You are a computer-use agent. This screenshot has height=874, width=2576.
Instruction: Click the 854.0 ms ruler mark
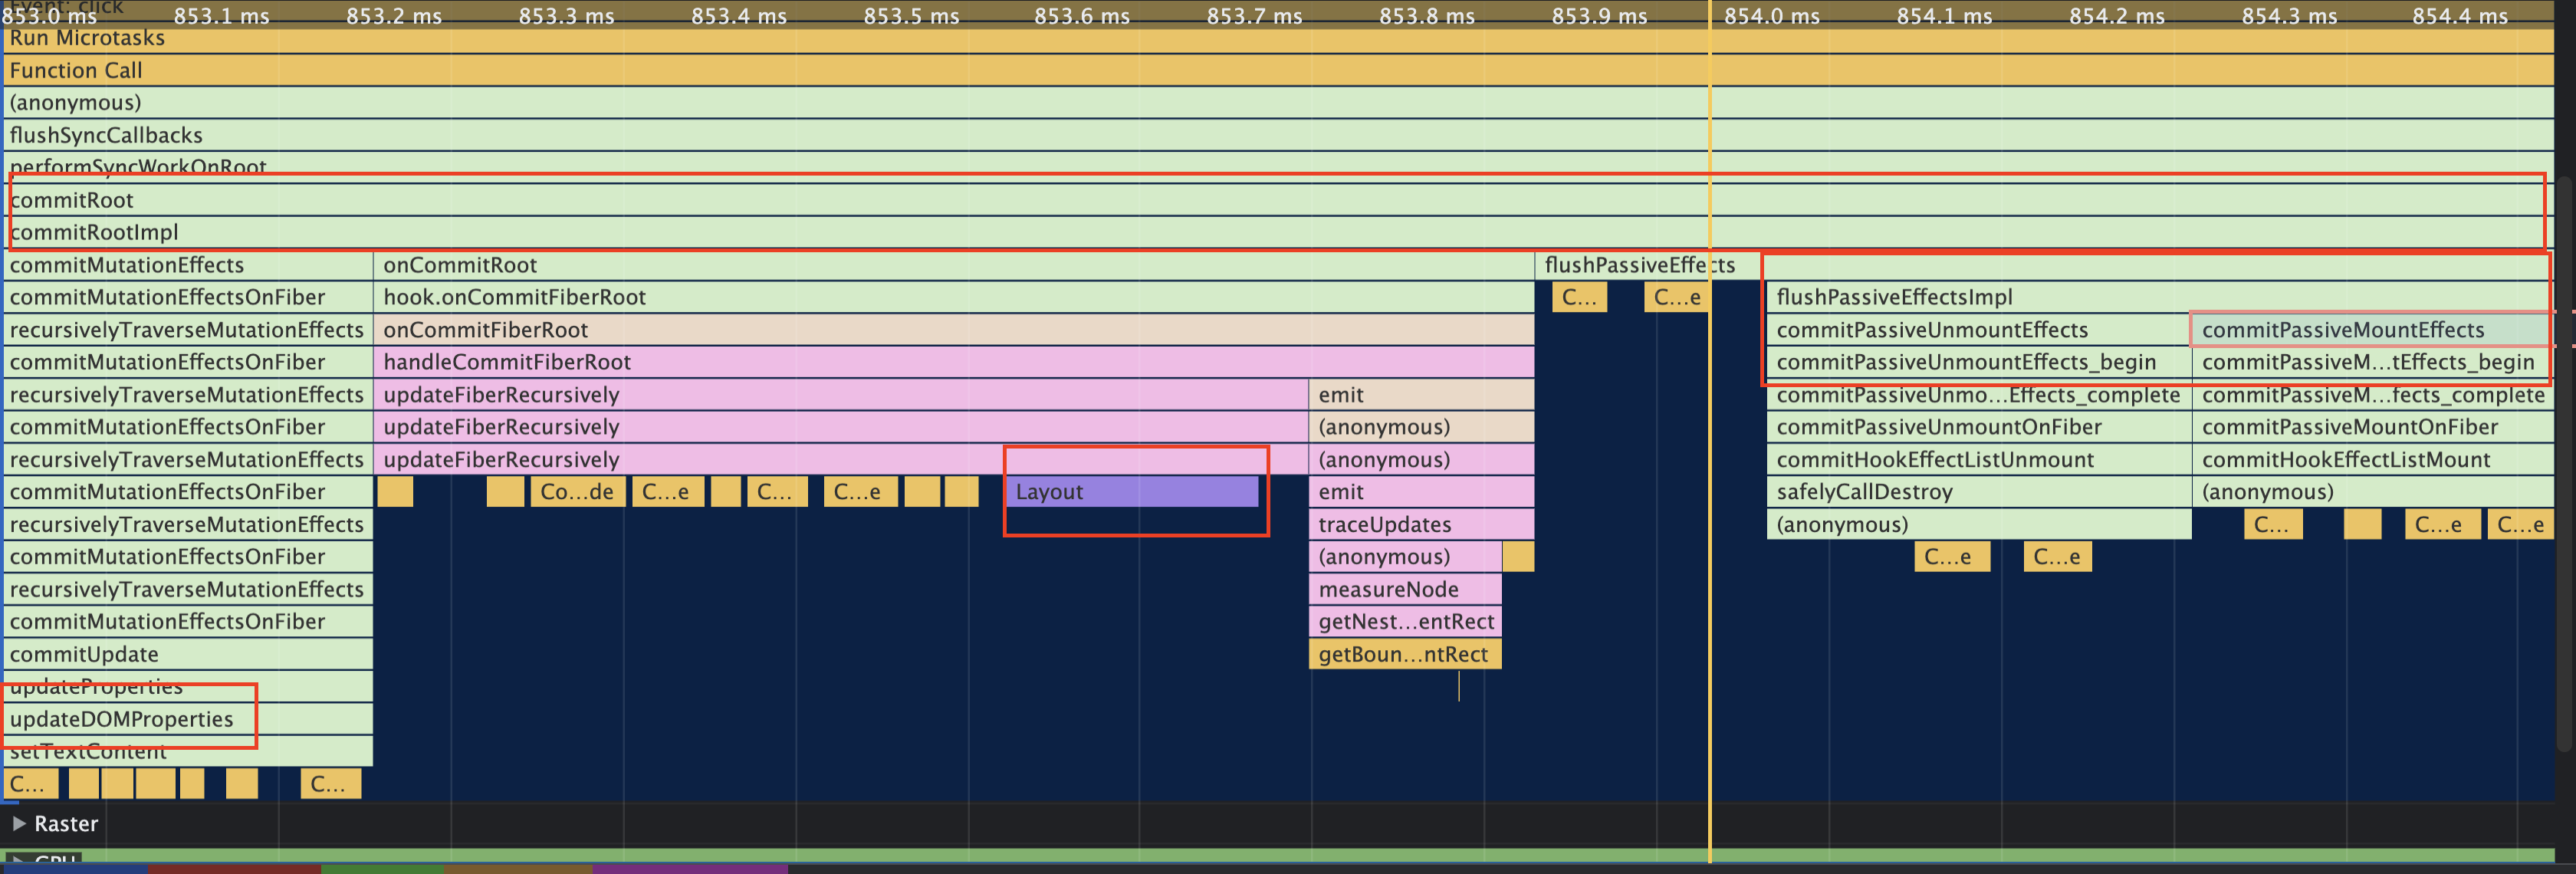pyautogui.click(x=1772, y=16)
